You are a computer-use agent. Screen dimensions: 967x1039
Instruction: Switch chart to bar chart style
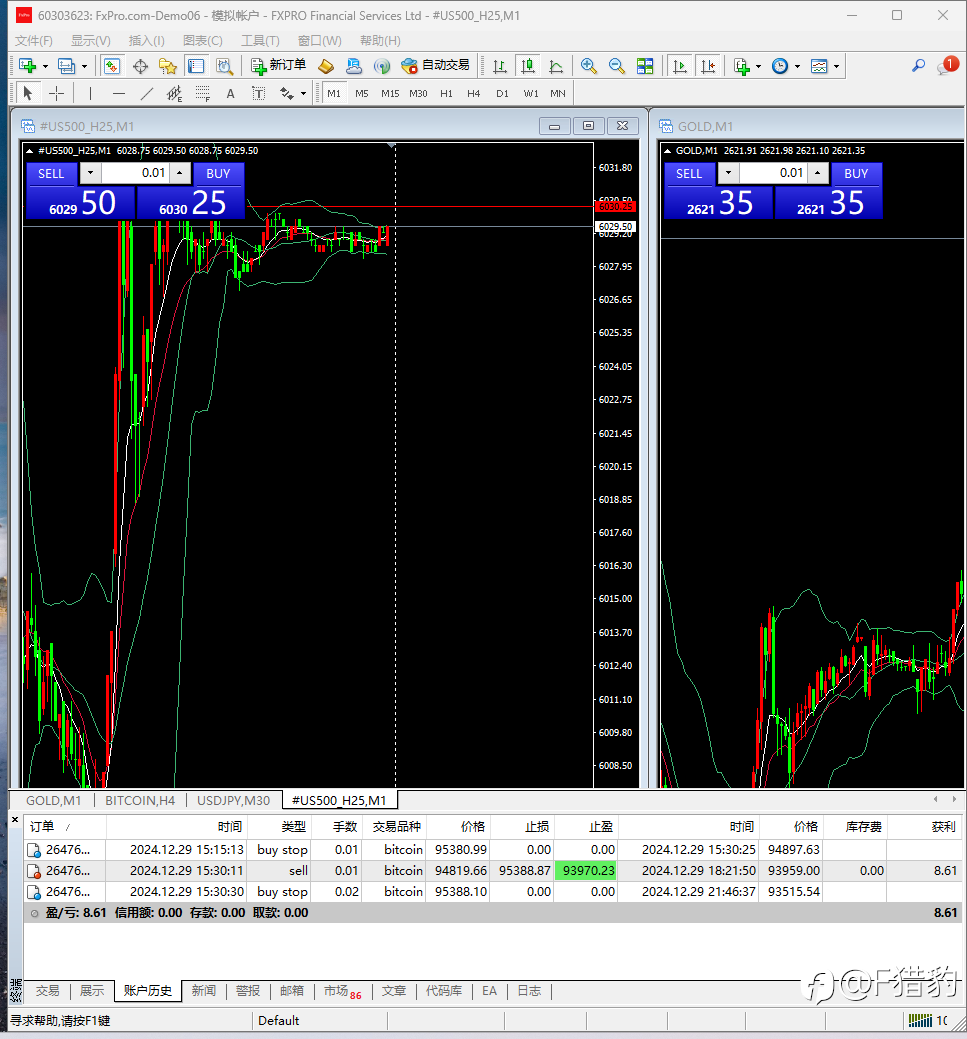pos(500,66)
